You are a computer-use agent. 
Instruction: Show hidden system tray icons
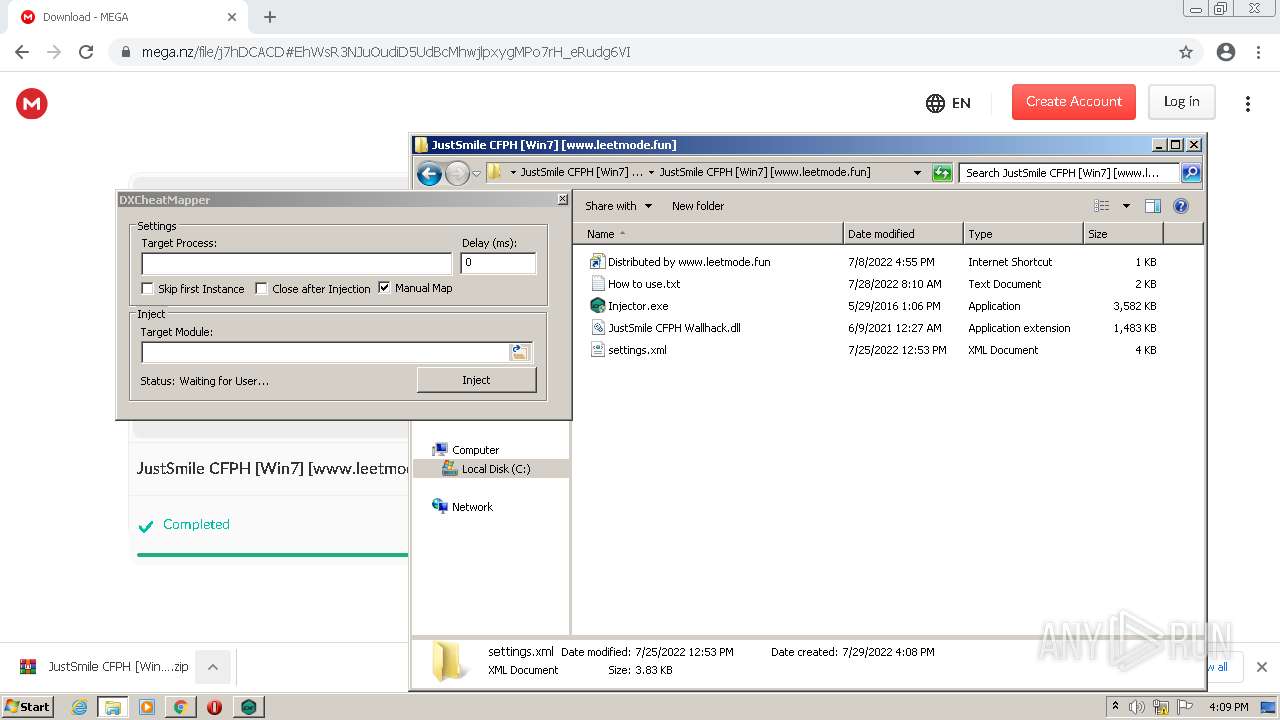pyautogui.click(x=1116, y=706)
